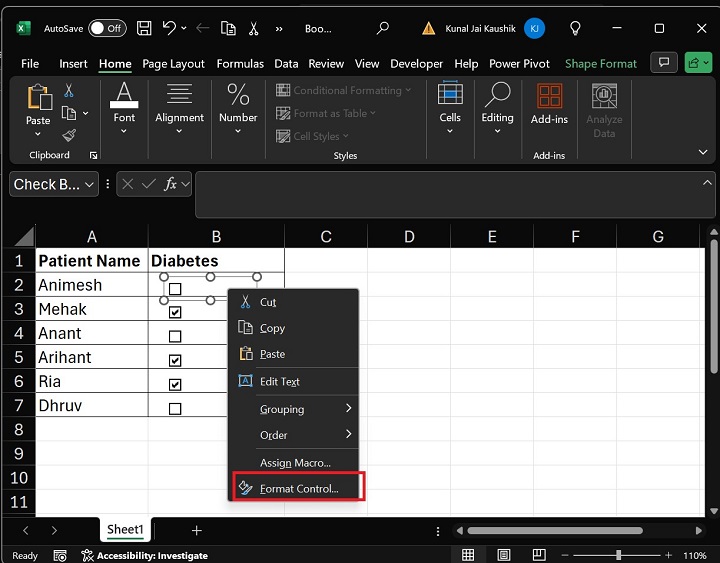This screenshot has height=563, width=720.
Task: Click the Cut scissors icon in Clipboard group
Action: pyautogui.click(x=69, y=91)
